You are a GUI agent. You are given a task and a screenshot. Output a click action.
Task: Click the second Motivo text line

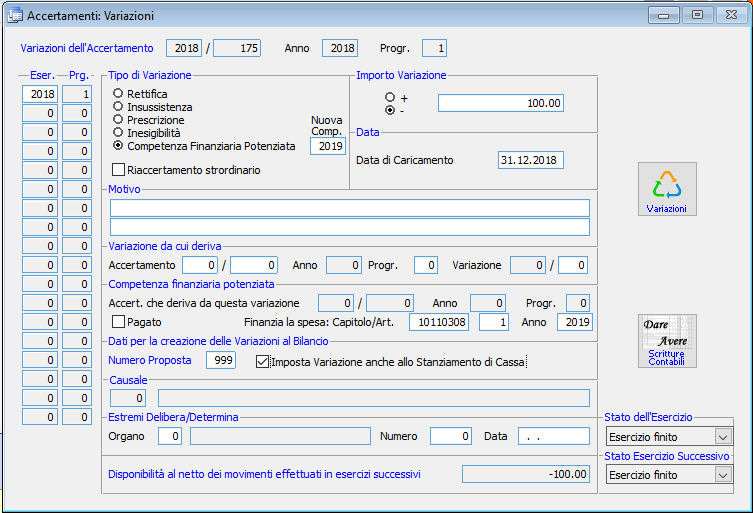350,227
